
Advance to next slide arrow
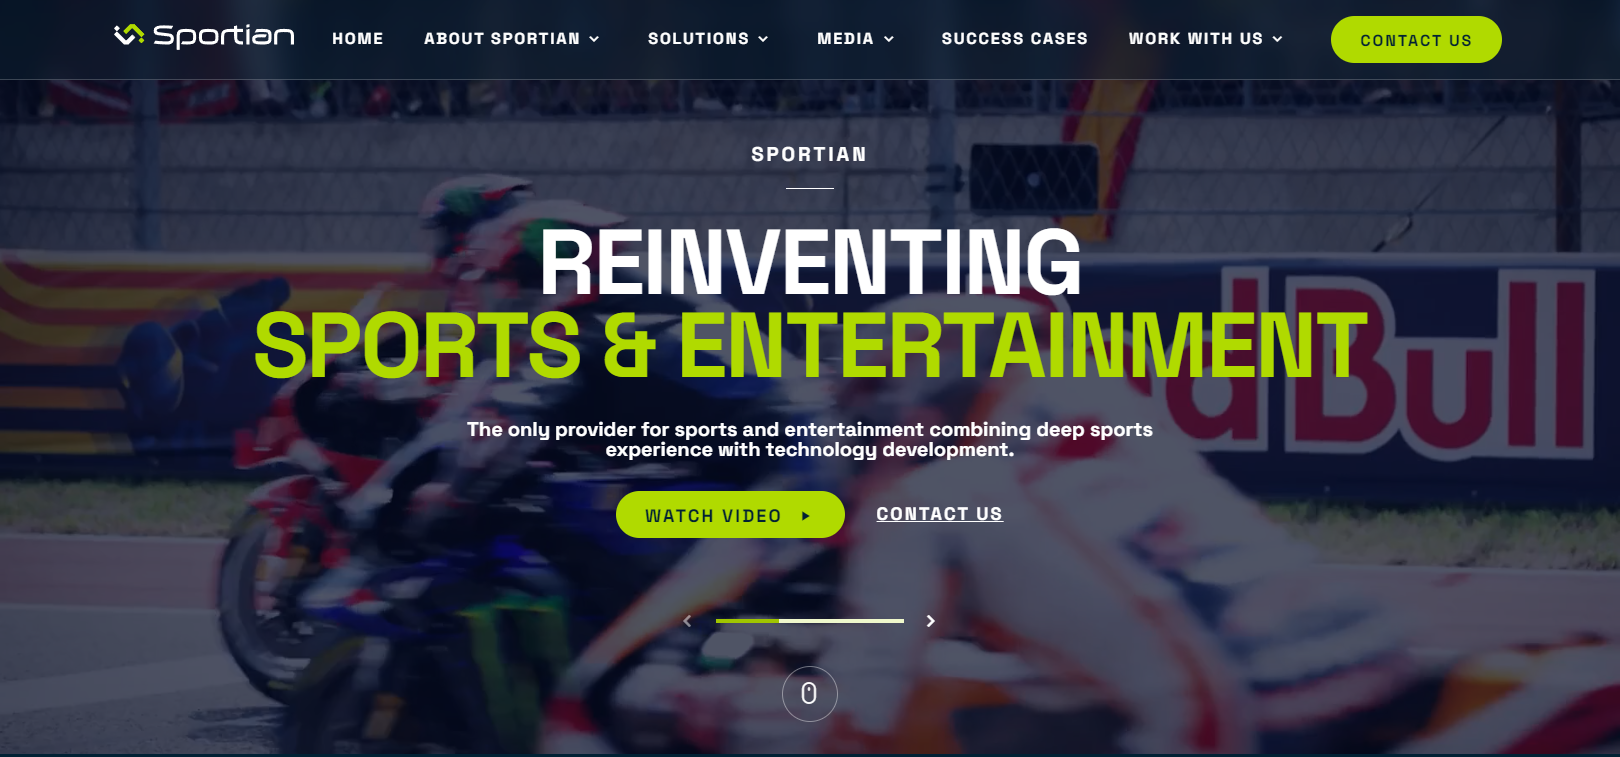(931, 621)
